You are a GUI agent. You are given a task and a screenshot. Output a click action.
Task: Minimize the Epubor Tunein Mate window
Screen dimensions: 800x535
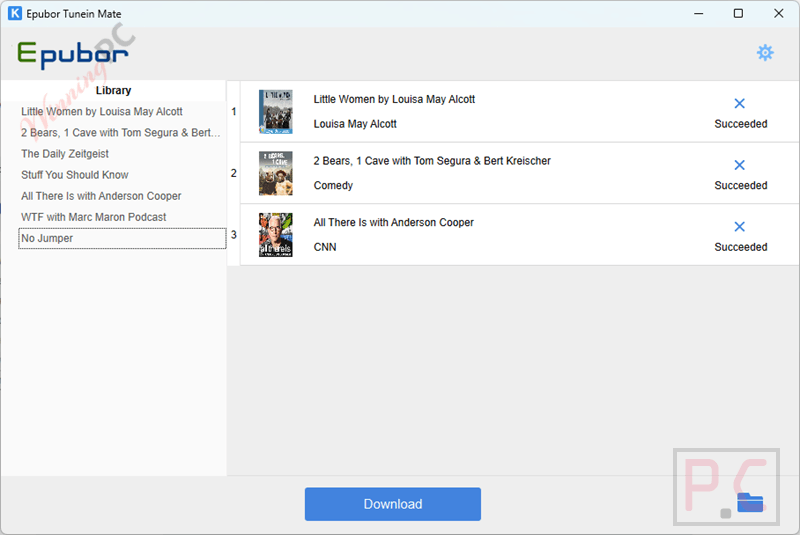698,13
